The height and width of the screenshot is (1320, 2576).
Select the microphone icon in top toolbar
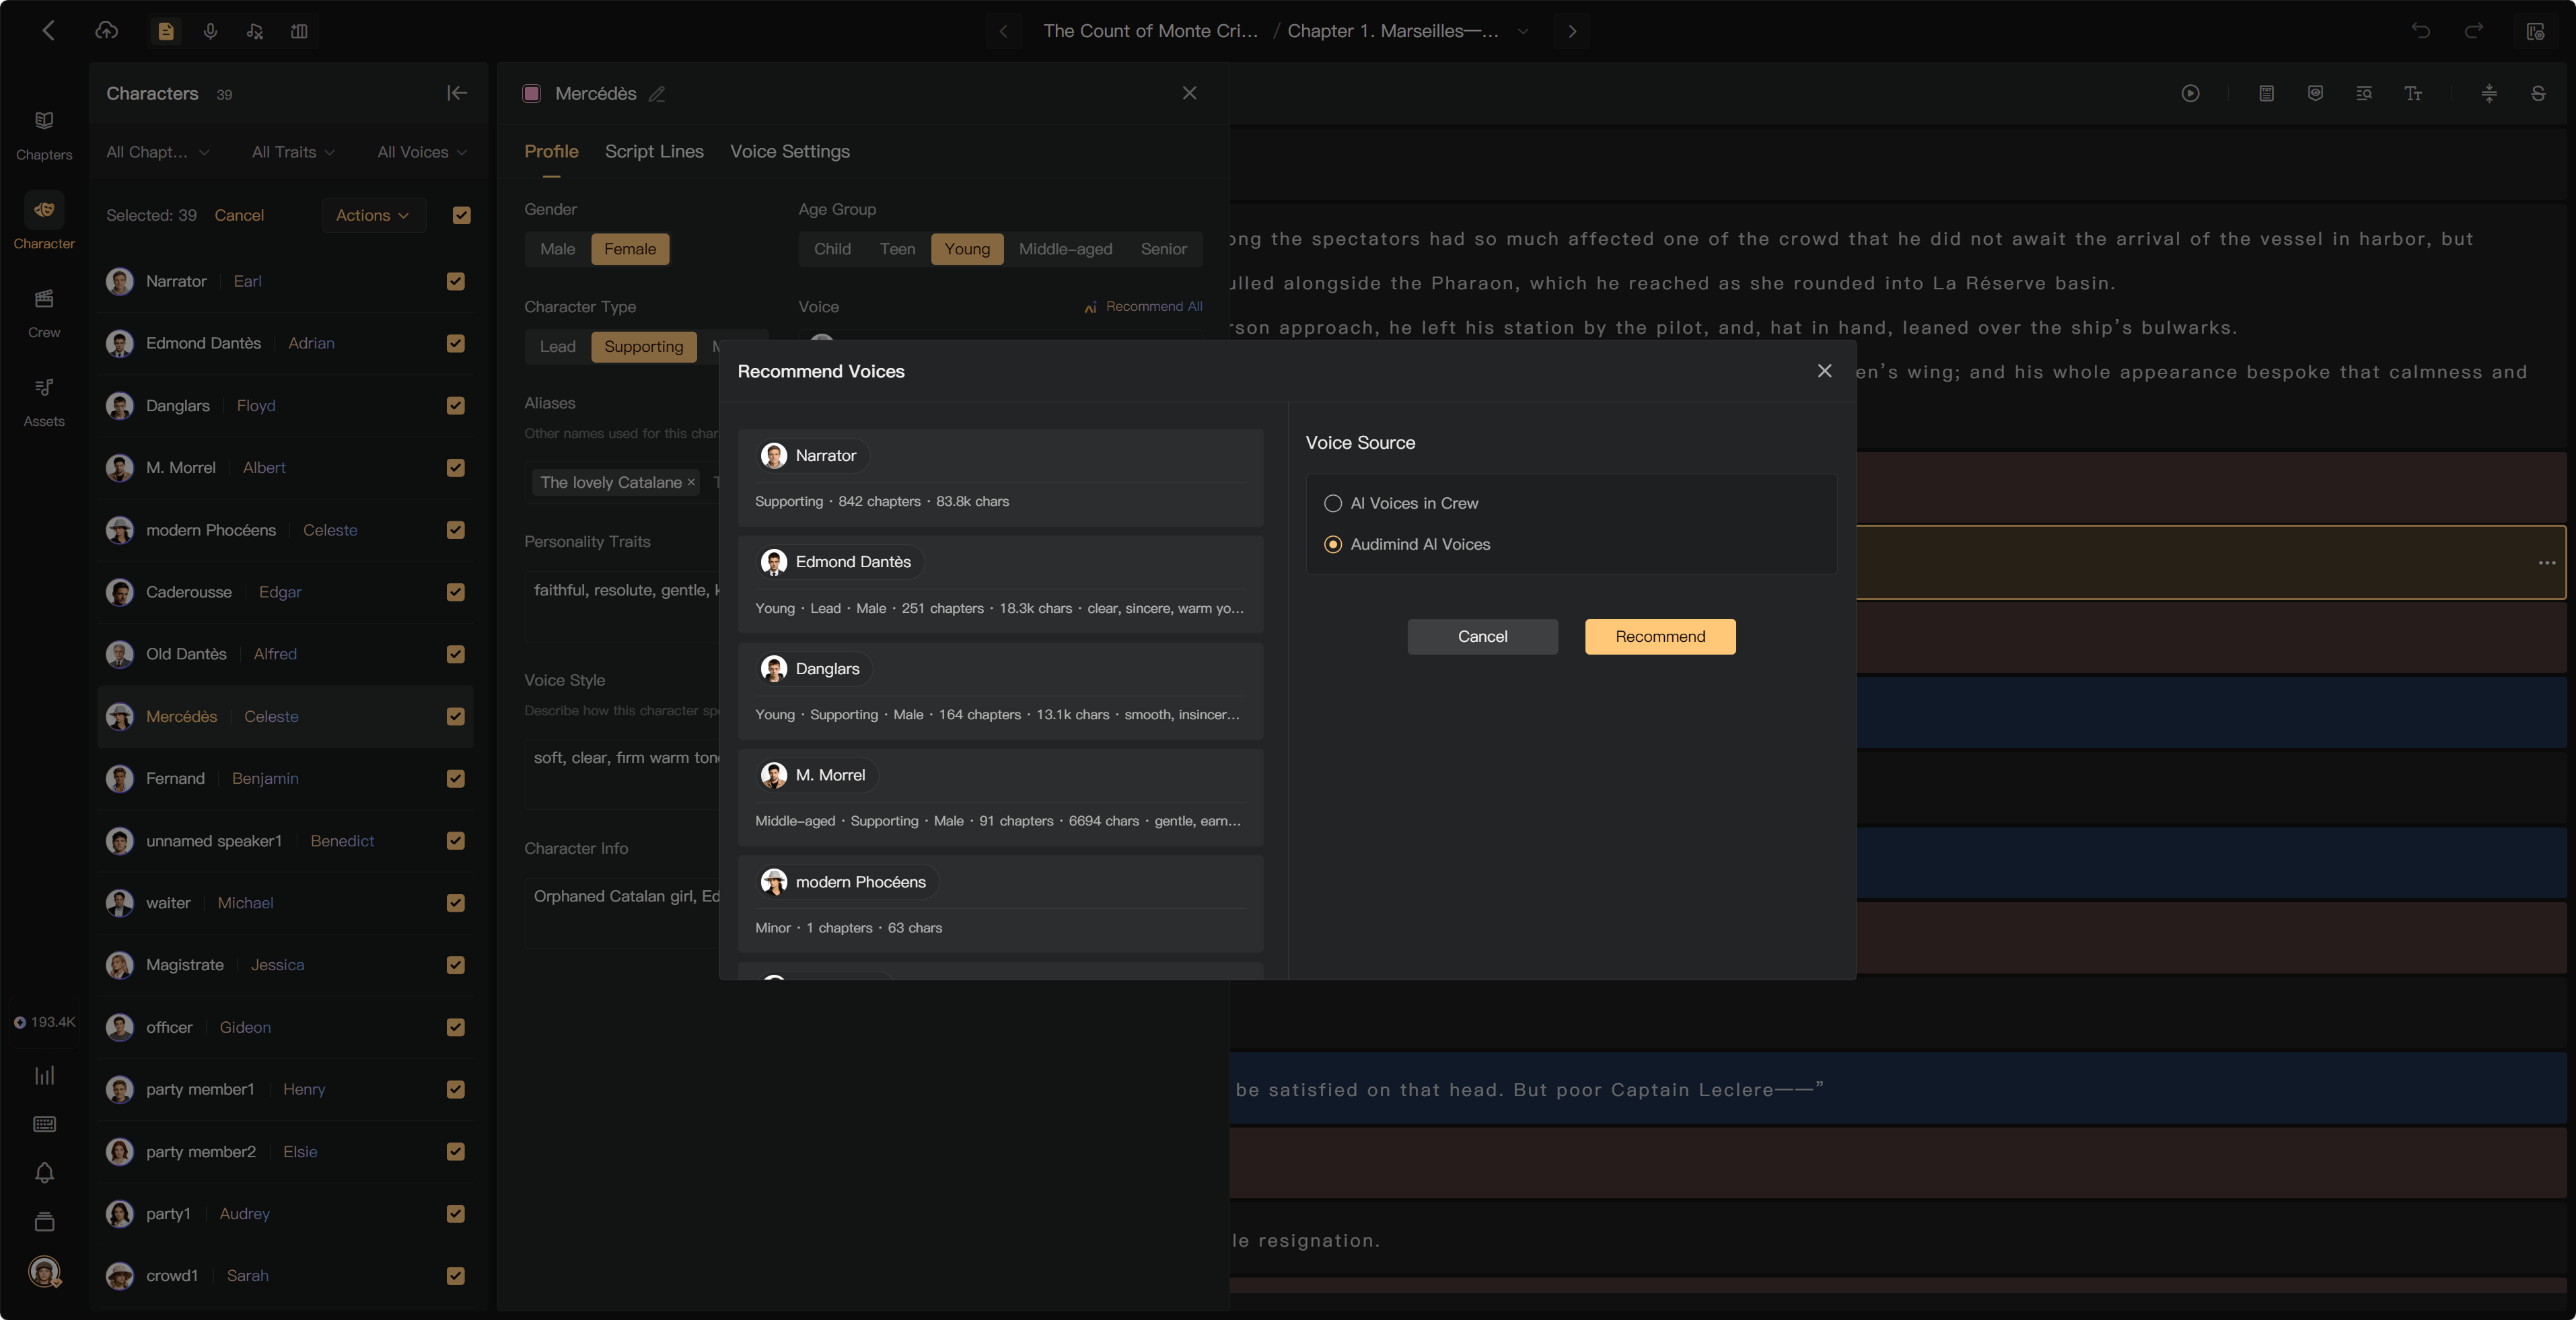(210, 31)
